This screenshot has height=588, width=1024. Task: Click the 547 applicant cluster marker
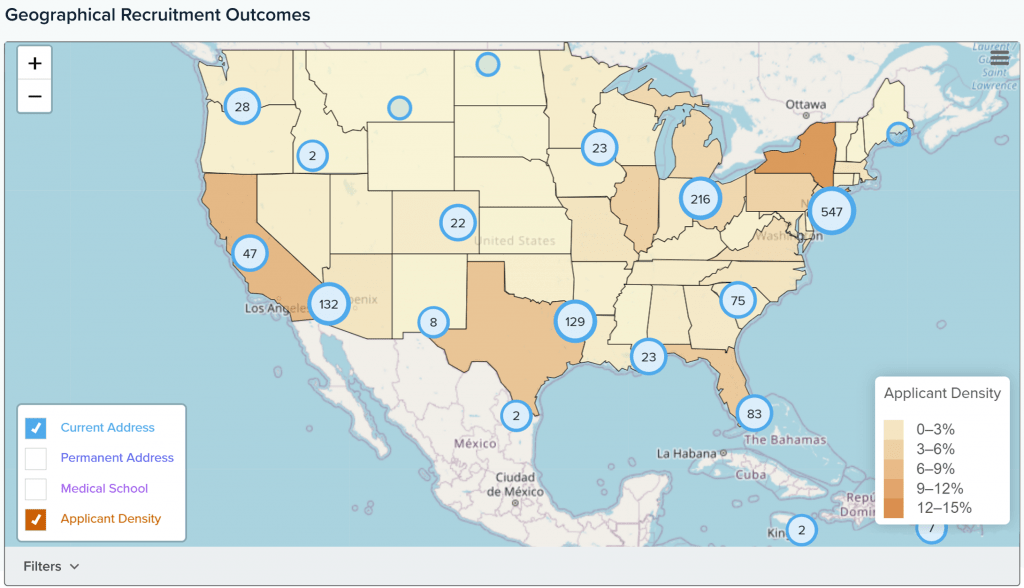[x=832, y=212]
